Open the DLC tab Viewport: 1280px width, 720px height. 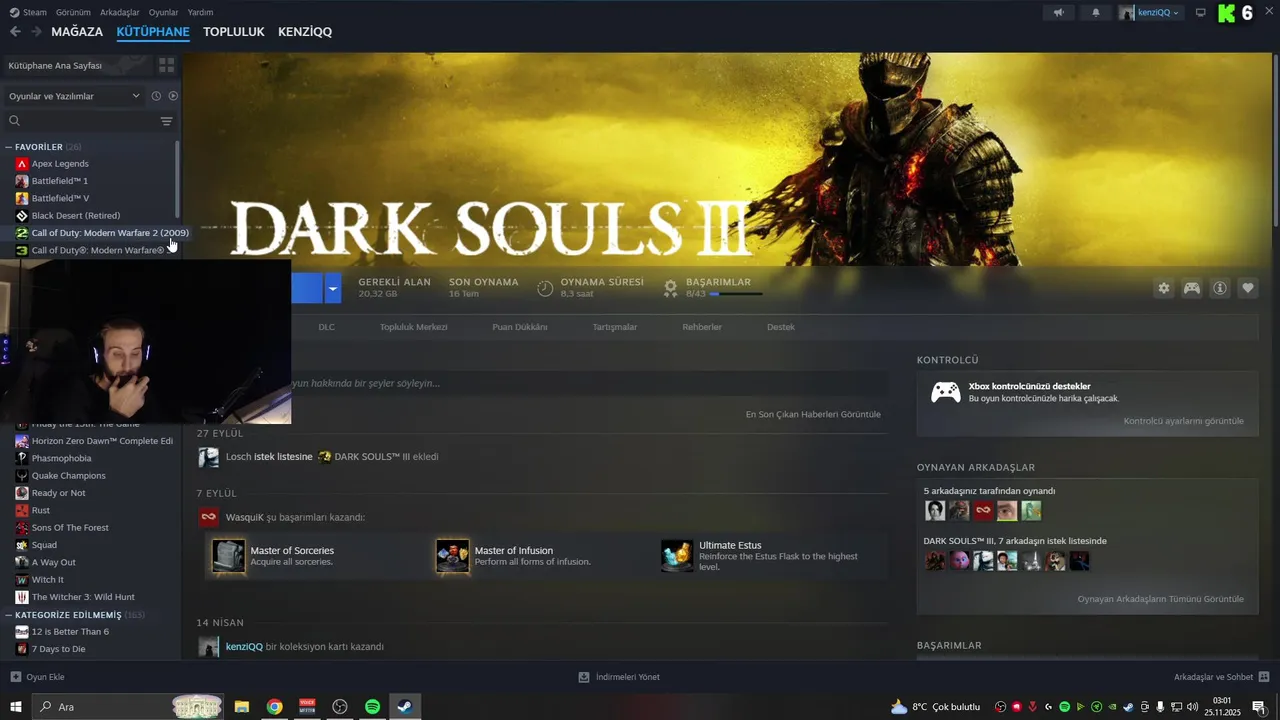point(326,327)
